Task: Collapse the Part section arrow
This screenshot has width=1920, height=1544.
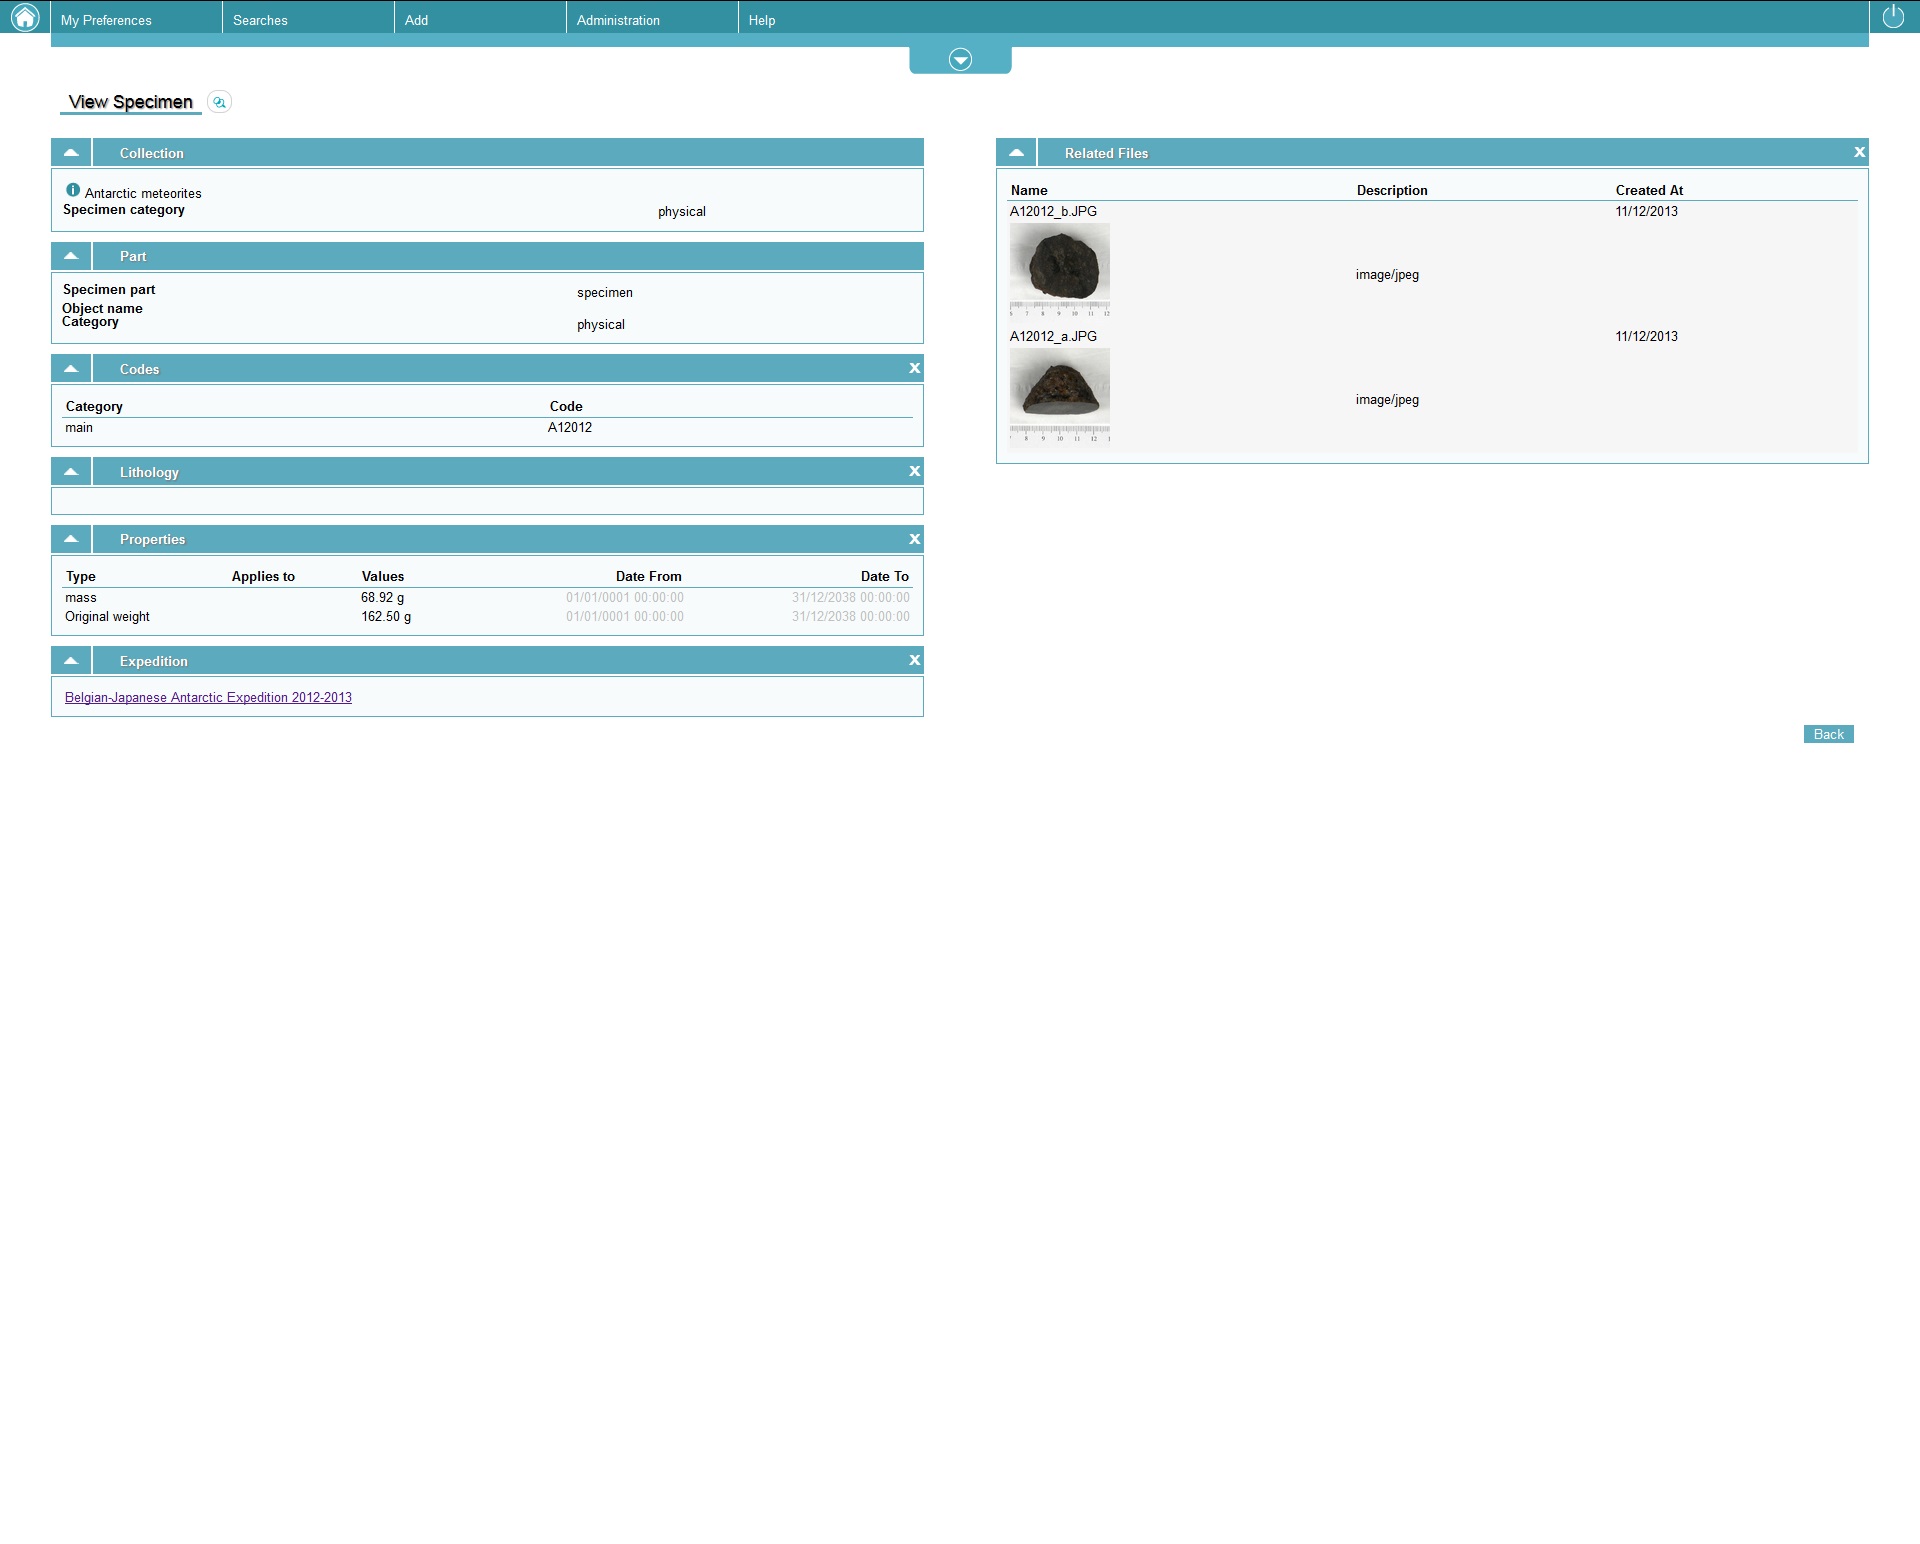Action: tap(71, 257)
